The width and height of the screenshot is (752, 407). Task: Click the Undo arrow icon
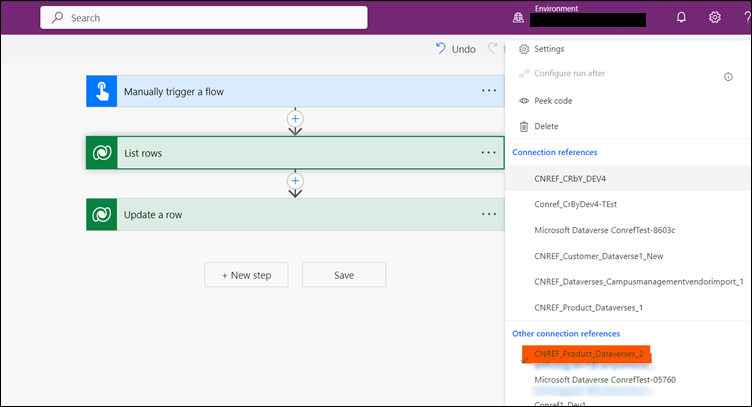coord(441,49)
